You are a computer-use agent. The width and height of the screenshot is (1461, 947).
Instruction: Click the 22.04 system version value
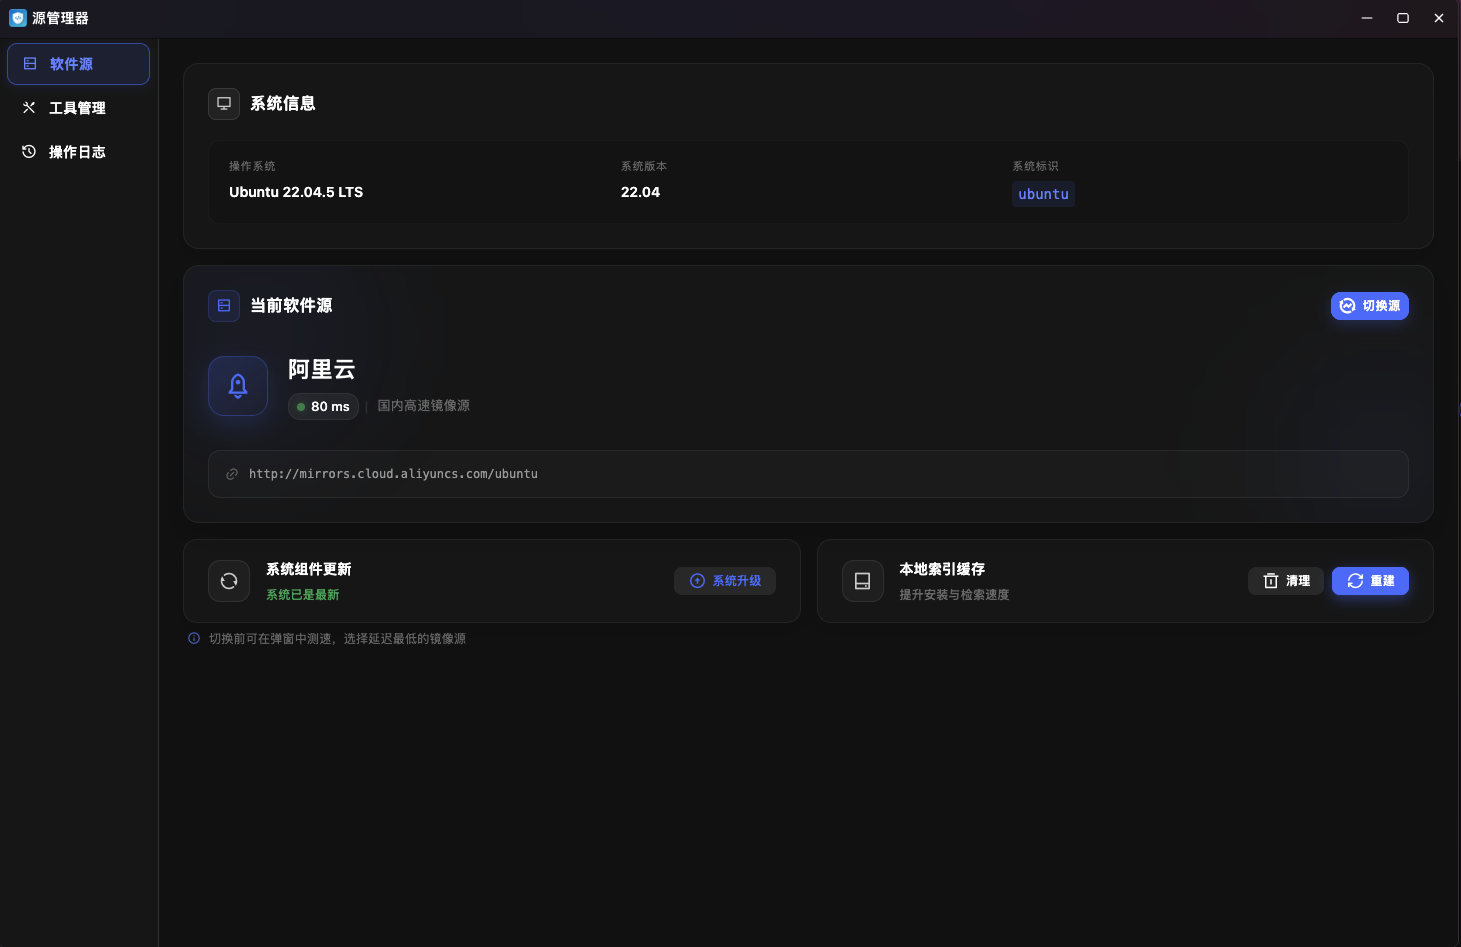[x=640, y=192]
